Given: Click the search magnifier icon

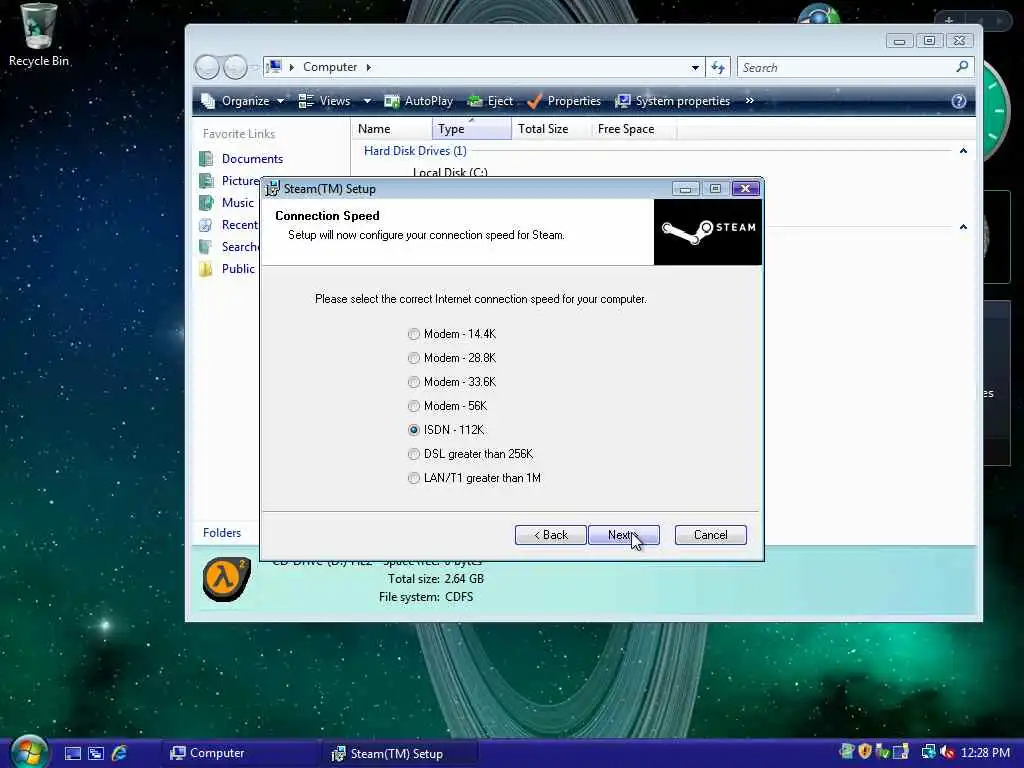Looking at the screenshot, I should click(962, 67).
